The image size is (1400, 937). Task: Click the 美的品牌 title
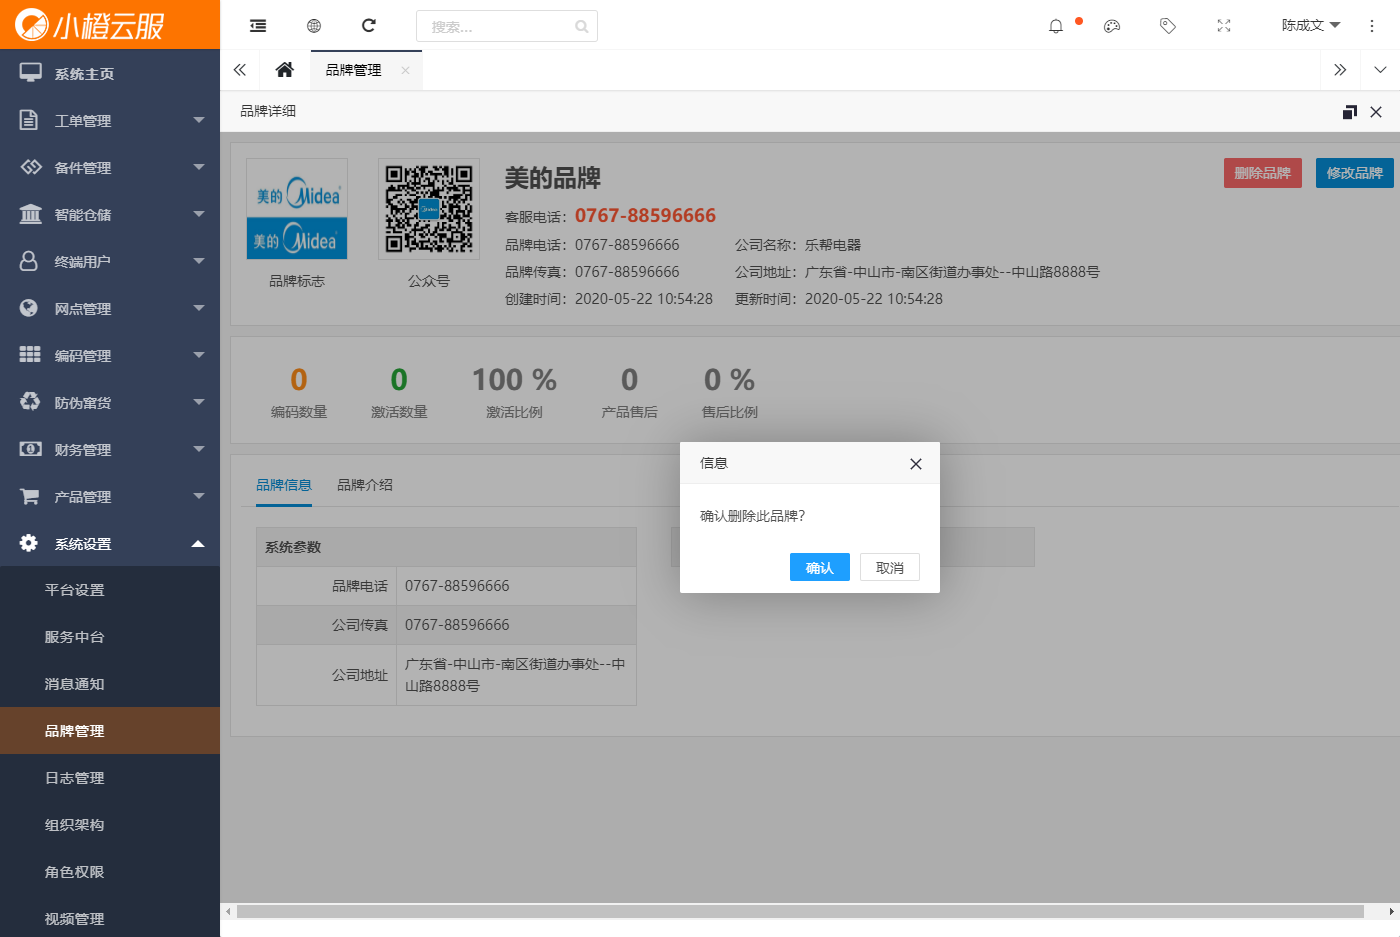pyautogui.click(x=553, y=179)
